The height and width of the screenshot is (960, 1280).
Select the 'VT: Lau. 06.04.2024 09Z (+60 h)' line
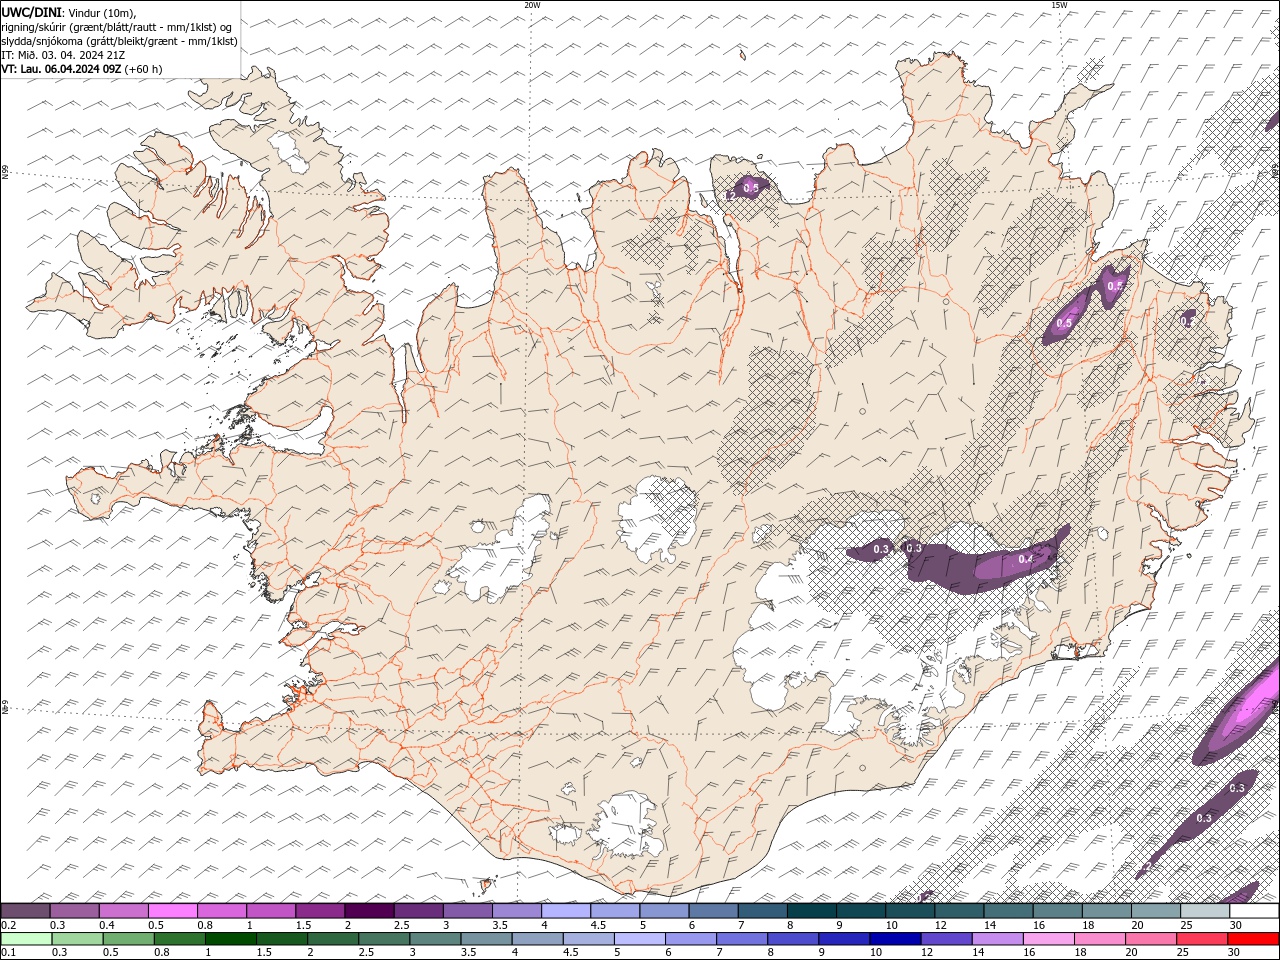click(82, 69)
